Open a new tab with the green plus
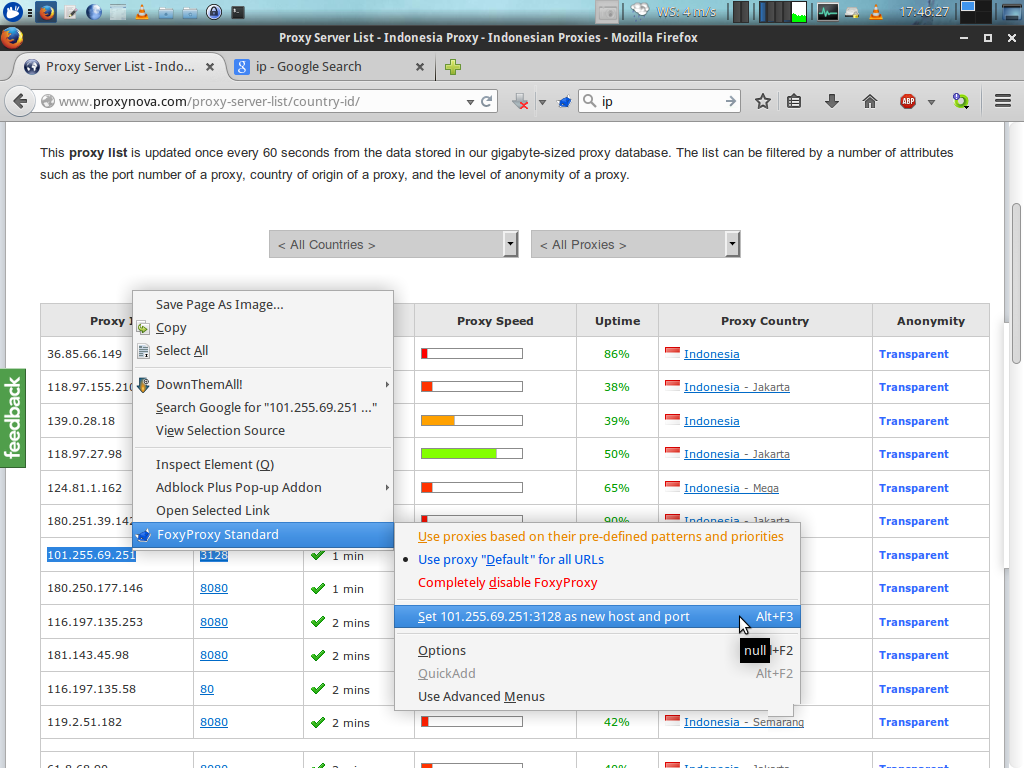The height and width of the screenshot is (768, 1024). 453,67
